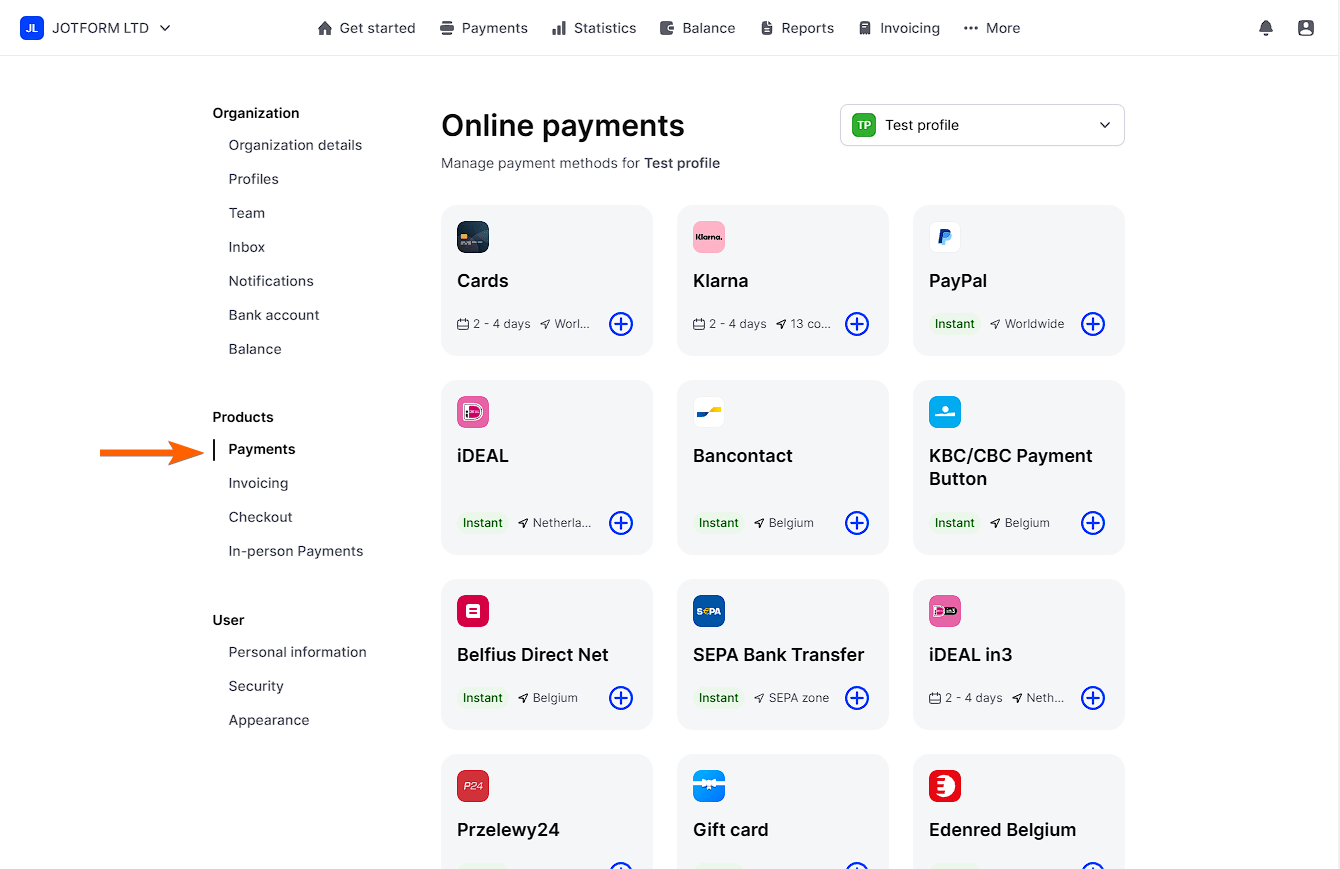Open Appearance settings in the sidebar
The height and width of the screenshot is (869, 1340).
pyautogui.click(x=269, y=720)
